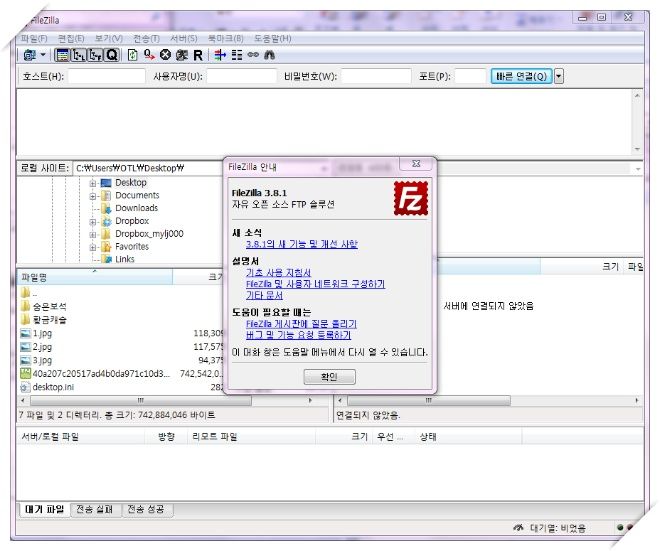Expand the Dropbox_mylj000 tree node
The height and width of the screenshot is (551, 660).
pyautogui.click(x=93, y=234)
